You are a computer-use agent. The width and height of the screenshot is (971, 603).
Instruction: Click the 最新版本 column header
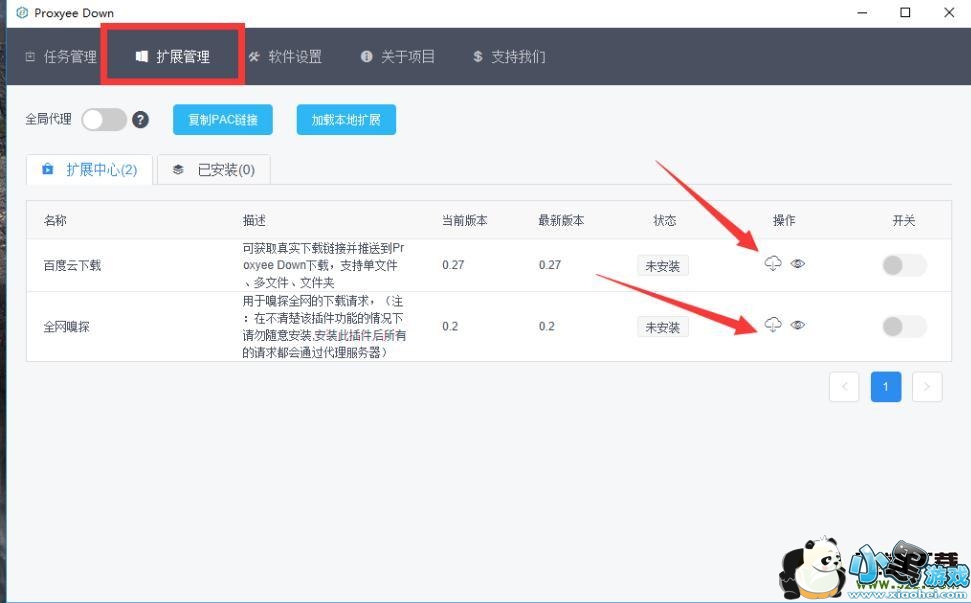(561, 220)
